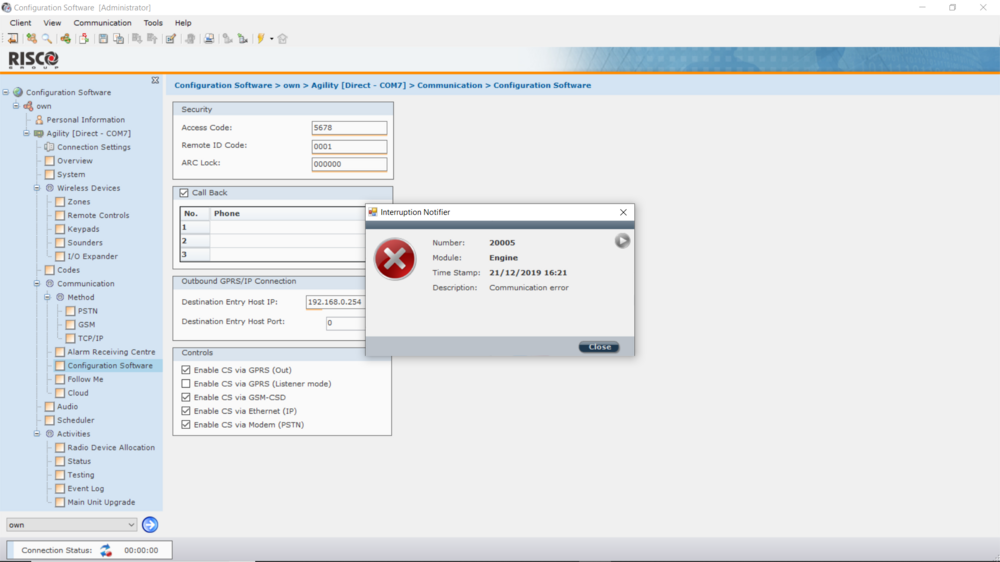Close the navigation tree panel with X
This screenshot has width=1000, height=562.
155,80
